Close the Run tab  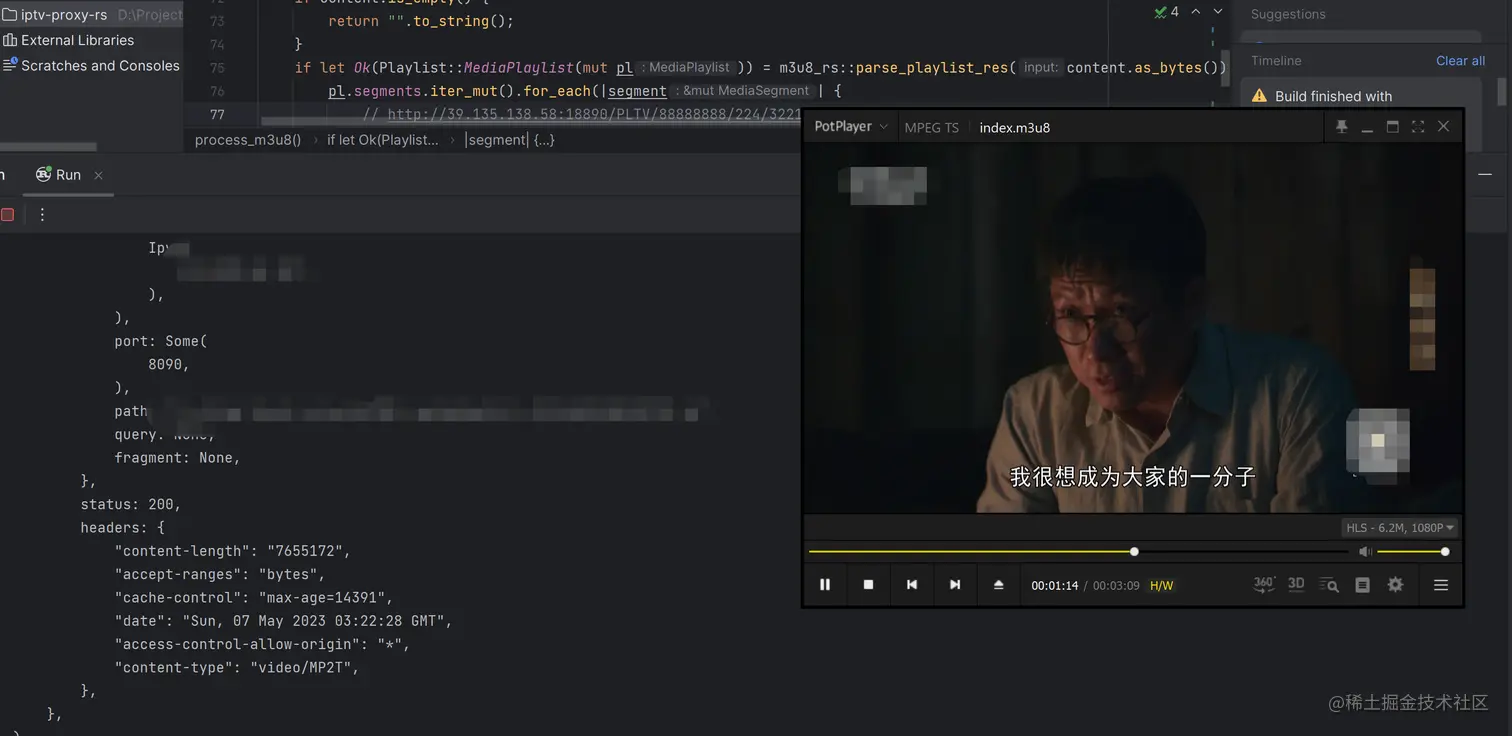98,175
